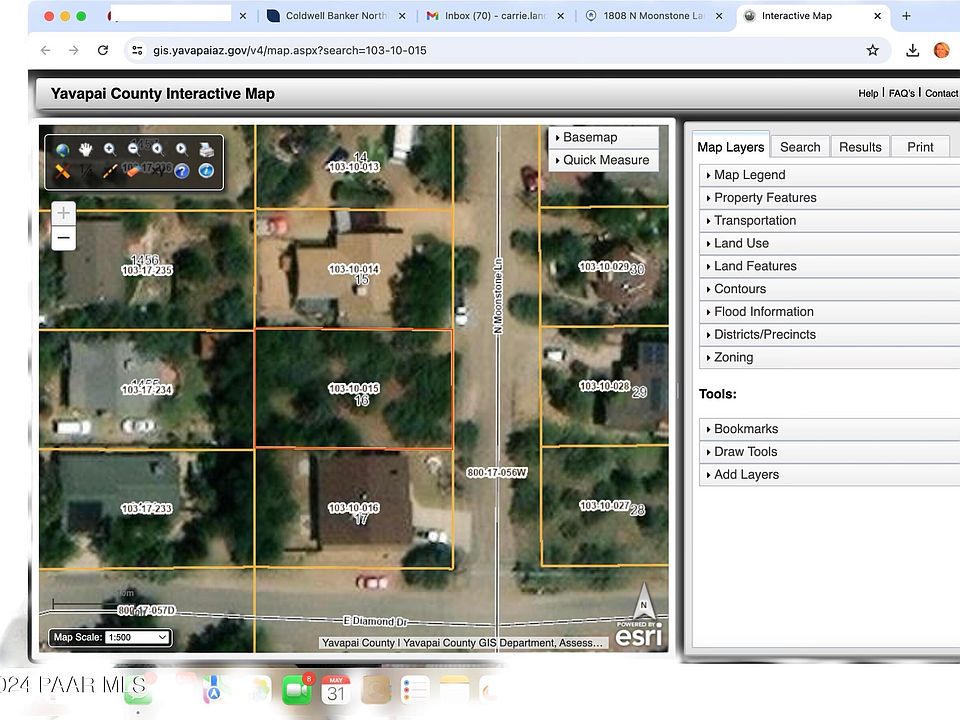The height and width of the screenshot is (720, 960).
Task: Click parcel label 103-17-233
Action: click(147, 508)
